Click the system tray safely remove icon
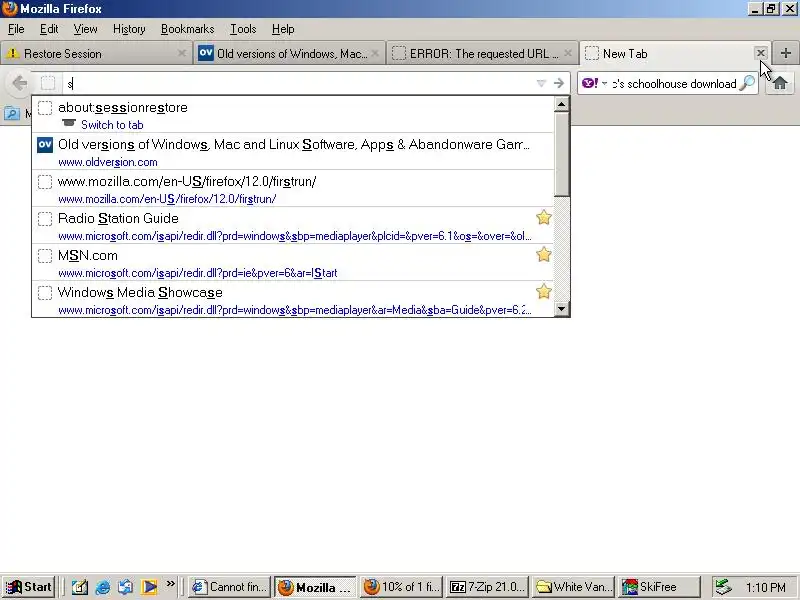This screenshot has width=800, height=600. [722, 587]
